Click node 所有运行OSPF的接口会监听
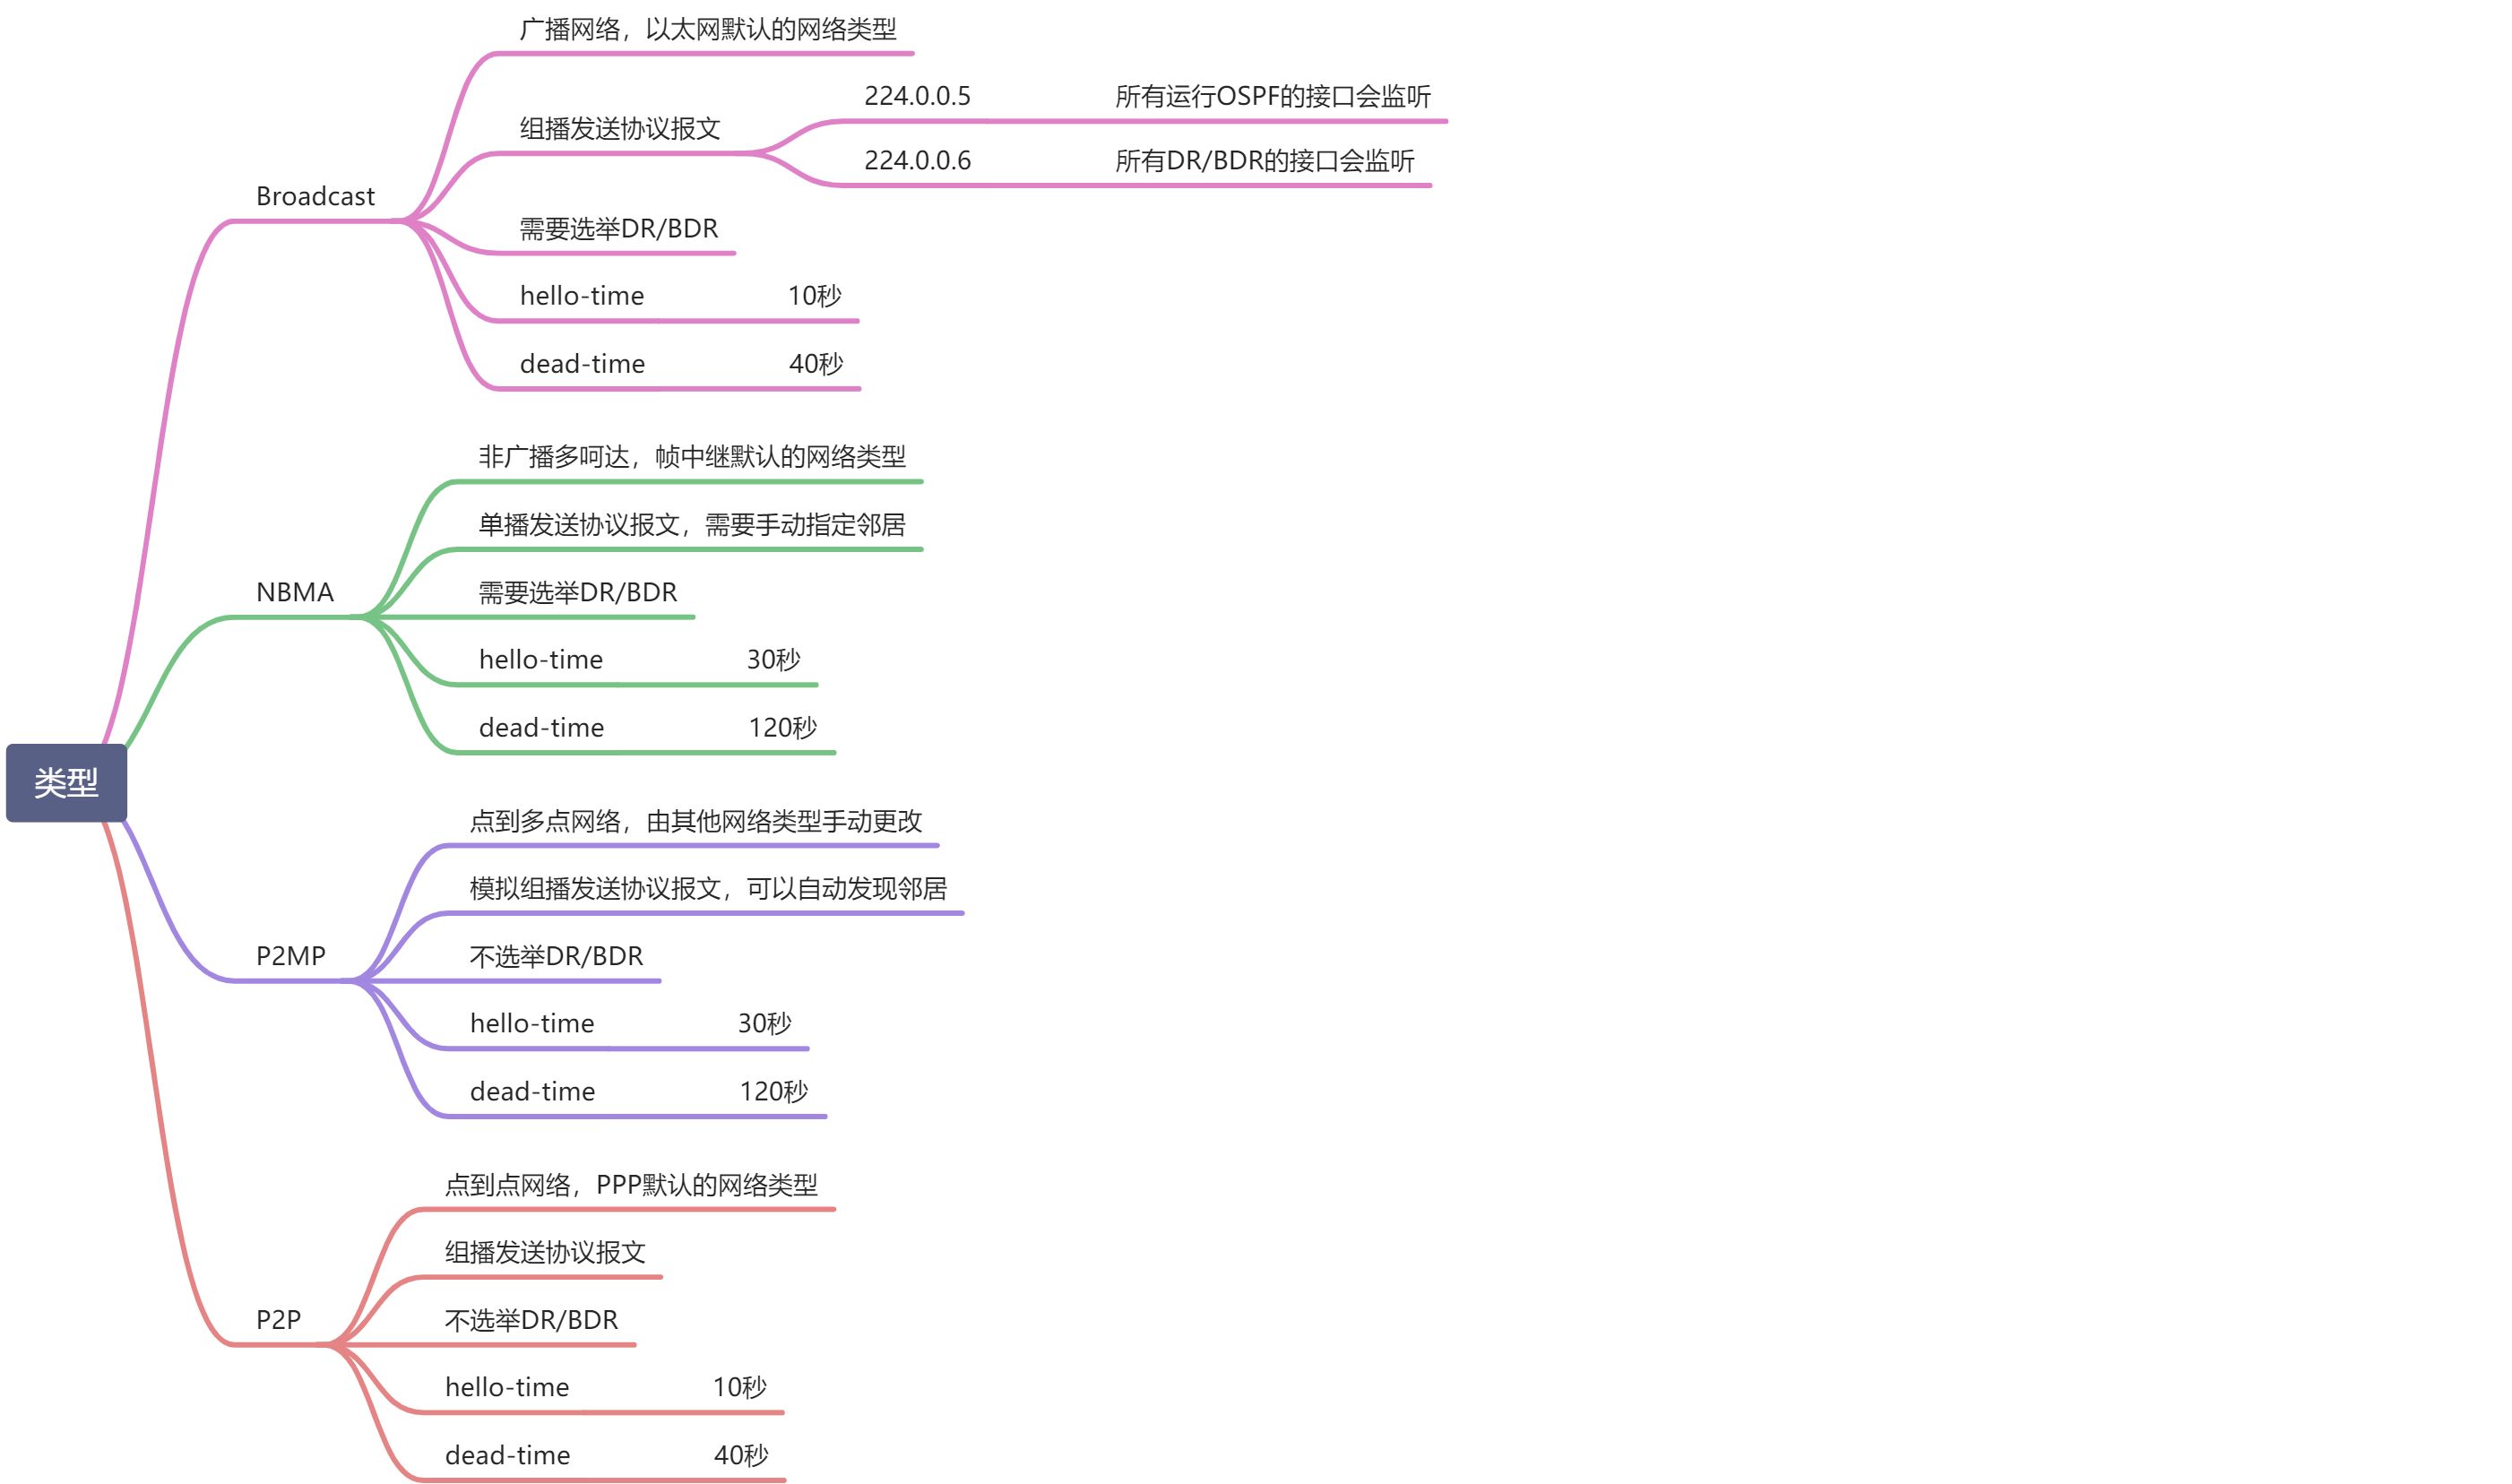This screenshot has height=1484, width=2512. point(1272,96)
